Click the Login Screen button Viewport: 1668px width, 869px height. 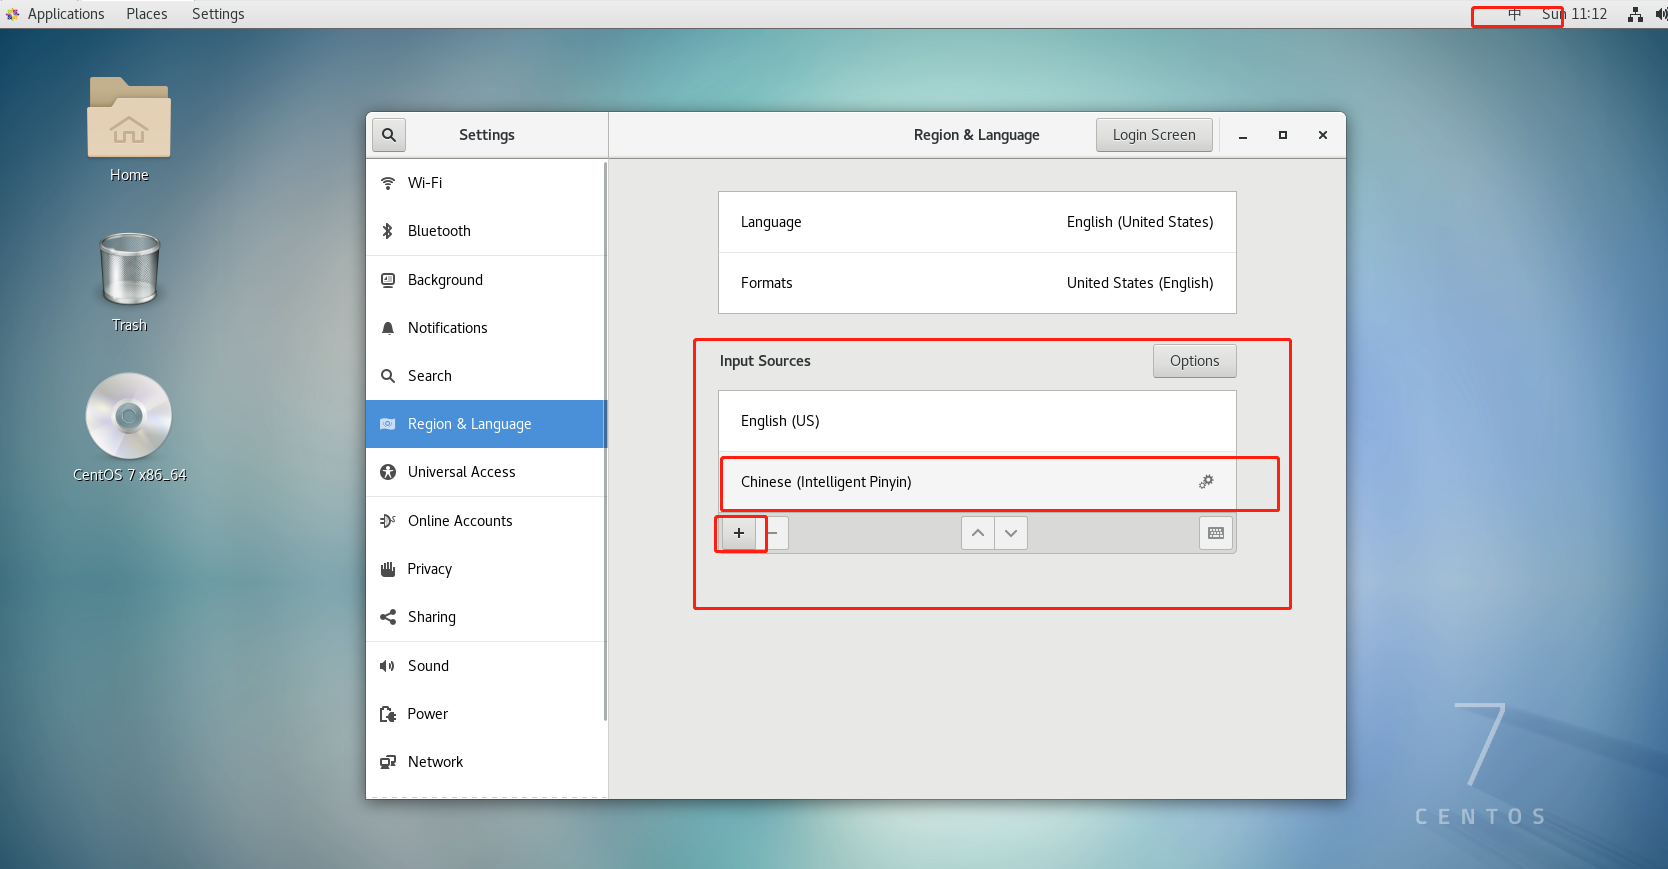pos(1154,135)
